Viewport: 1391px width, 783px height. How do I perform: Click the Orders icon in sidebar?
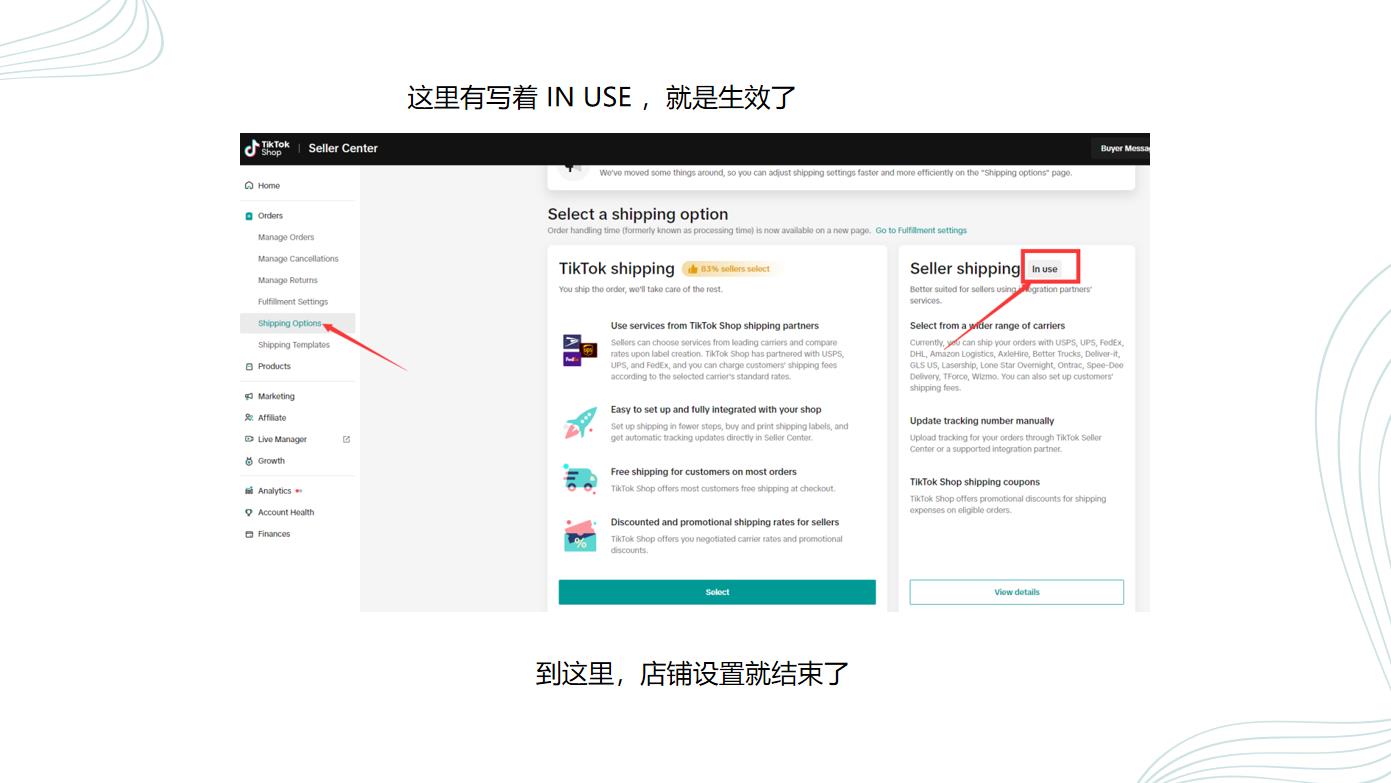[249, 216]
